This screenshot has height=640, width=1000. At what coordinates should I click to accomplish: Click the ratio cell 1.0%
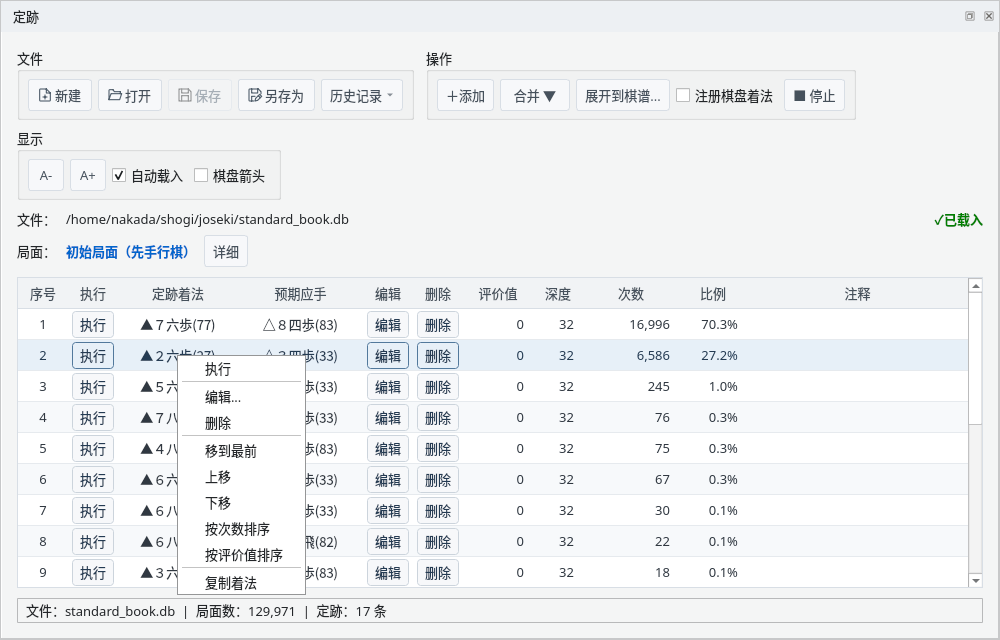point(723,387)
